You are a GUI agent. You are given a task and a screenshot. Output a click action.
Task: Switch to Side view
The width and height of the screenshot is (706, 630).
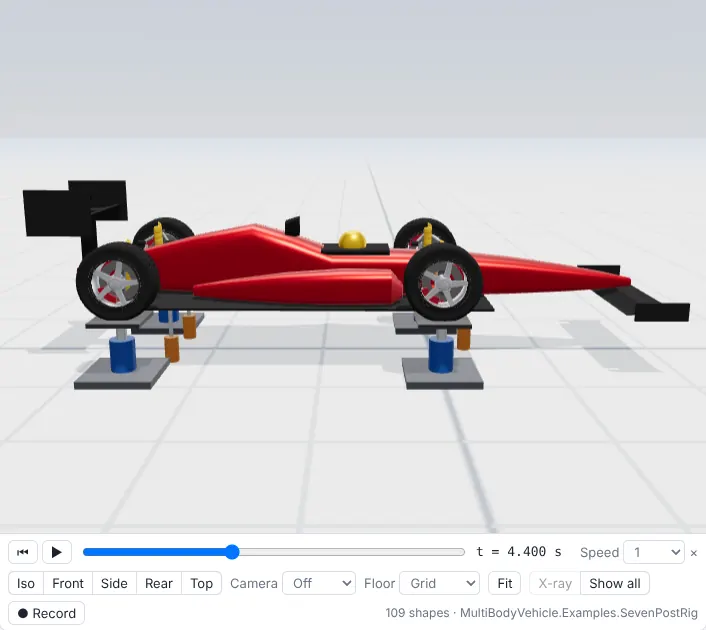click(x=114, y=583)
